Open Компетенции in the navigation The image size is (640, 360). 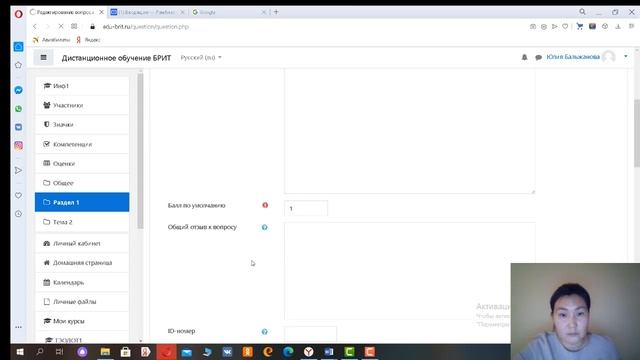click(x=82, y=144)
